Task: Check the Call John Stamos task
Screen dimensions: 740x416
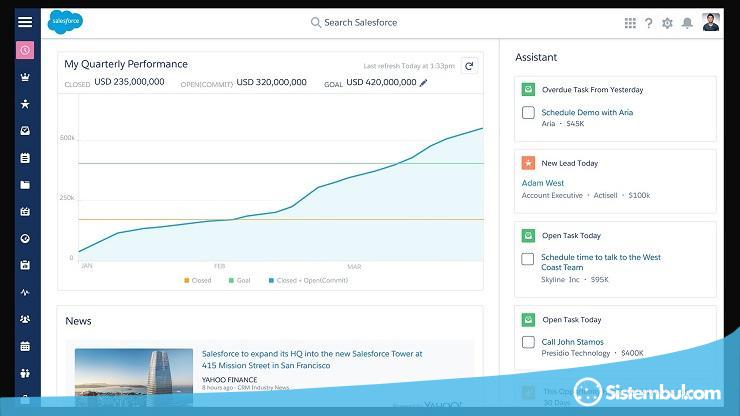Action: (528, 342)
